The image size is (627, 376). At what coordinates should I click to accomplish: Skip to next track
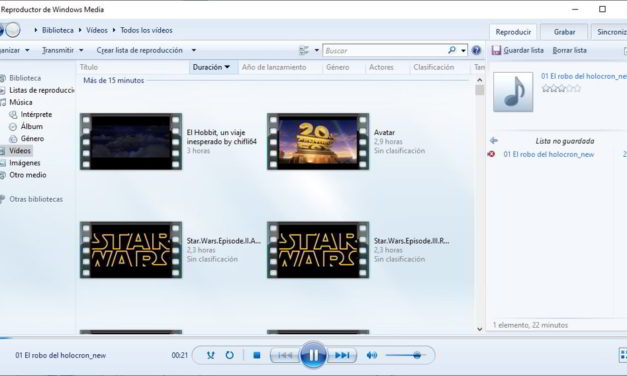coord(342,355)
